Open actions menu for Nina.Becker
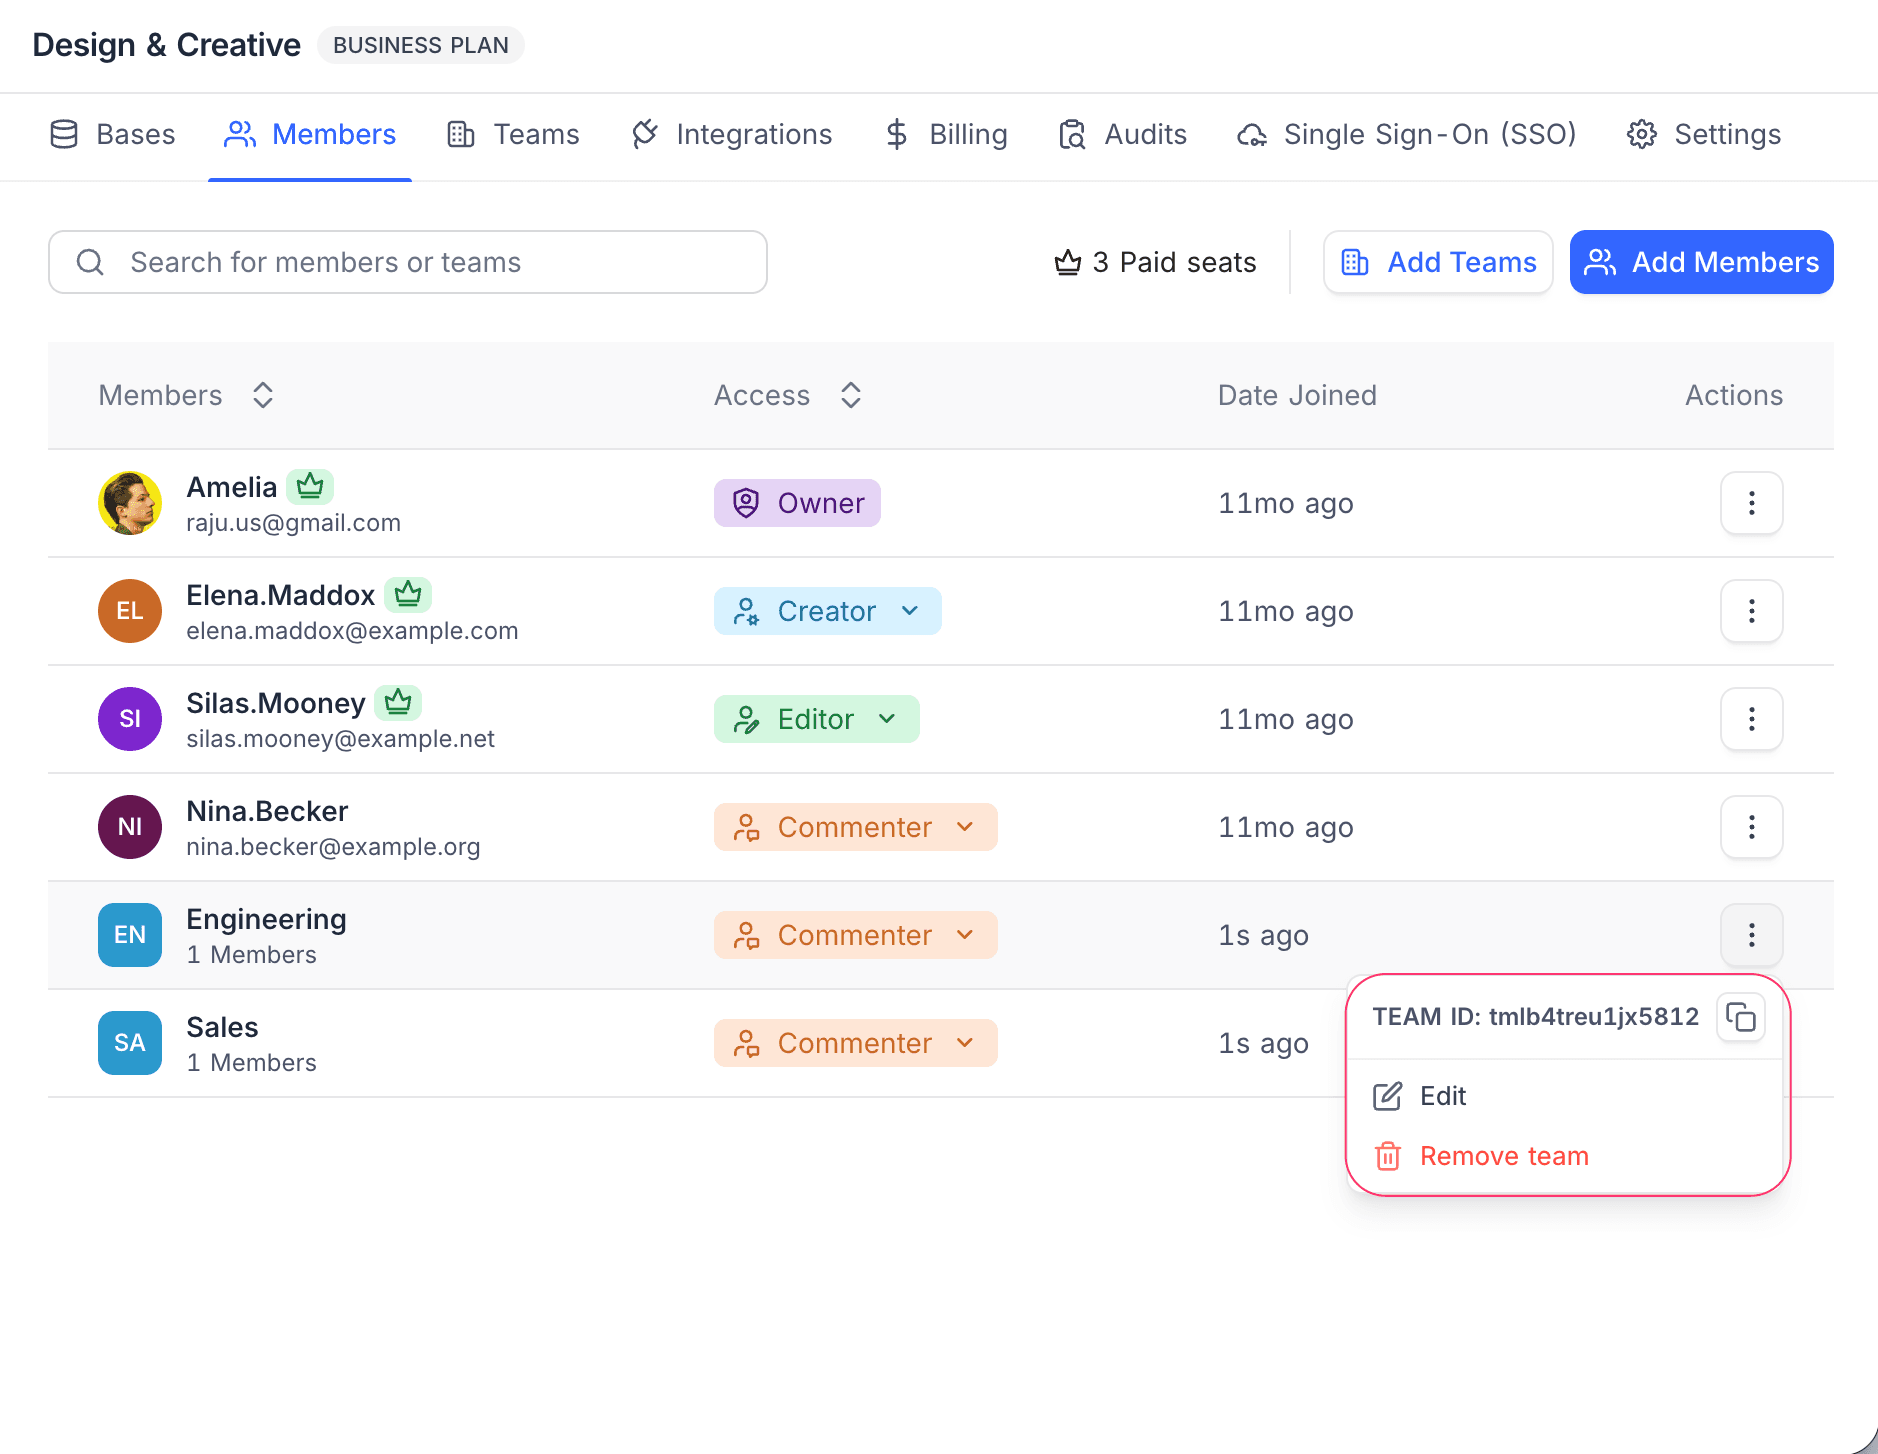Image resolution: width=1878 pixels, height=1454 pixels. [1751, 827]
